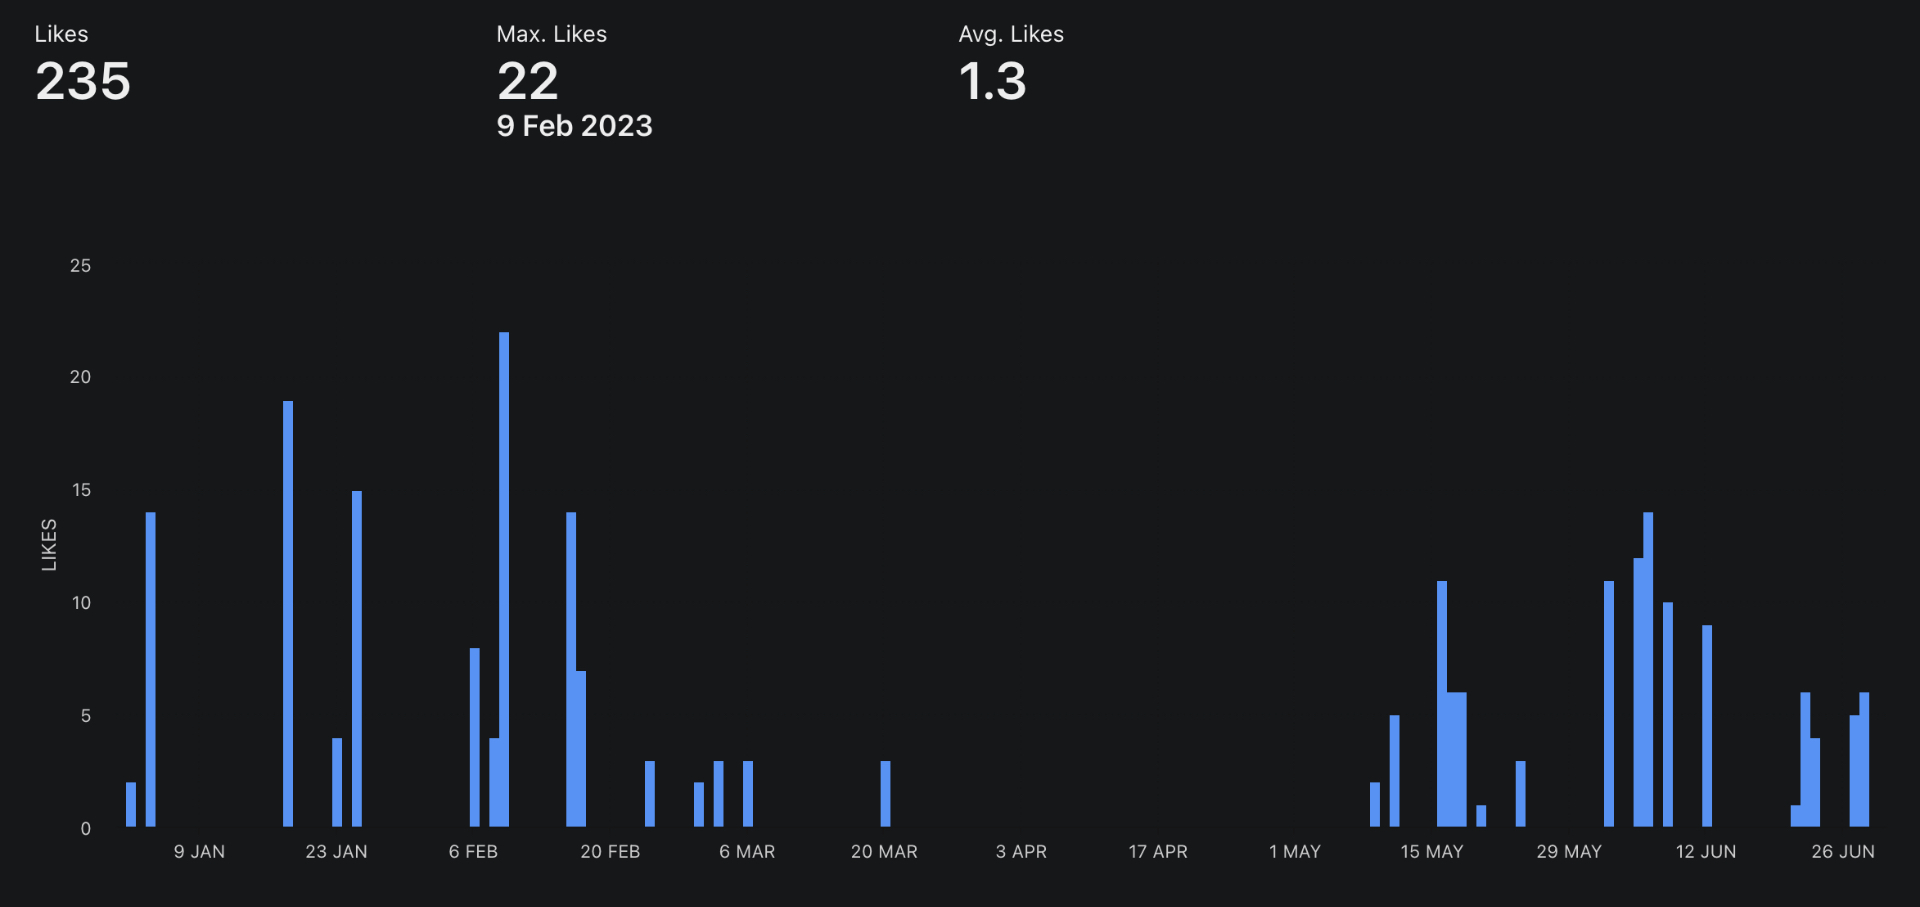Click the 10 tick on the y-axis
This screenshot has height=907, width=1920.
(x=81, y=603)
